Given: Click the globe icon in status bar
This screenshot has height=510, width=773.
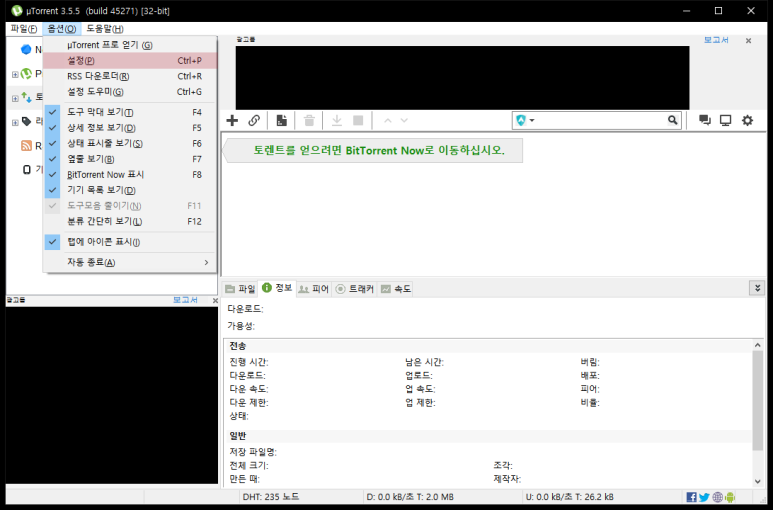Looking at the screenshot, I should tap(718, 497).
